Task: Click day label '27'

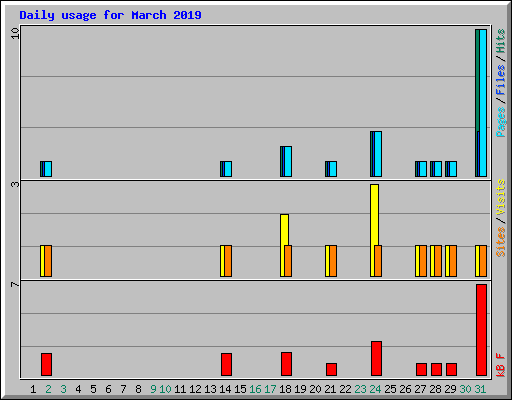Action: [x=420, y=389]
